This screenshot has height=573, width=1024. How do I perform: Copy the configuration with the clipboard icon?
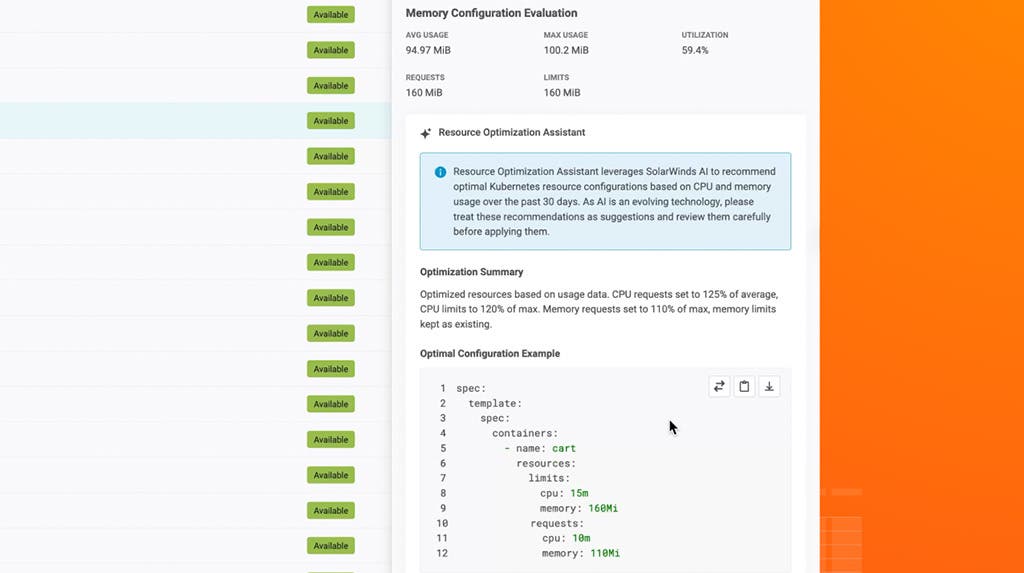coord(744,386)
